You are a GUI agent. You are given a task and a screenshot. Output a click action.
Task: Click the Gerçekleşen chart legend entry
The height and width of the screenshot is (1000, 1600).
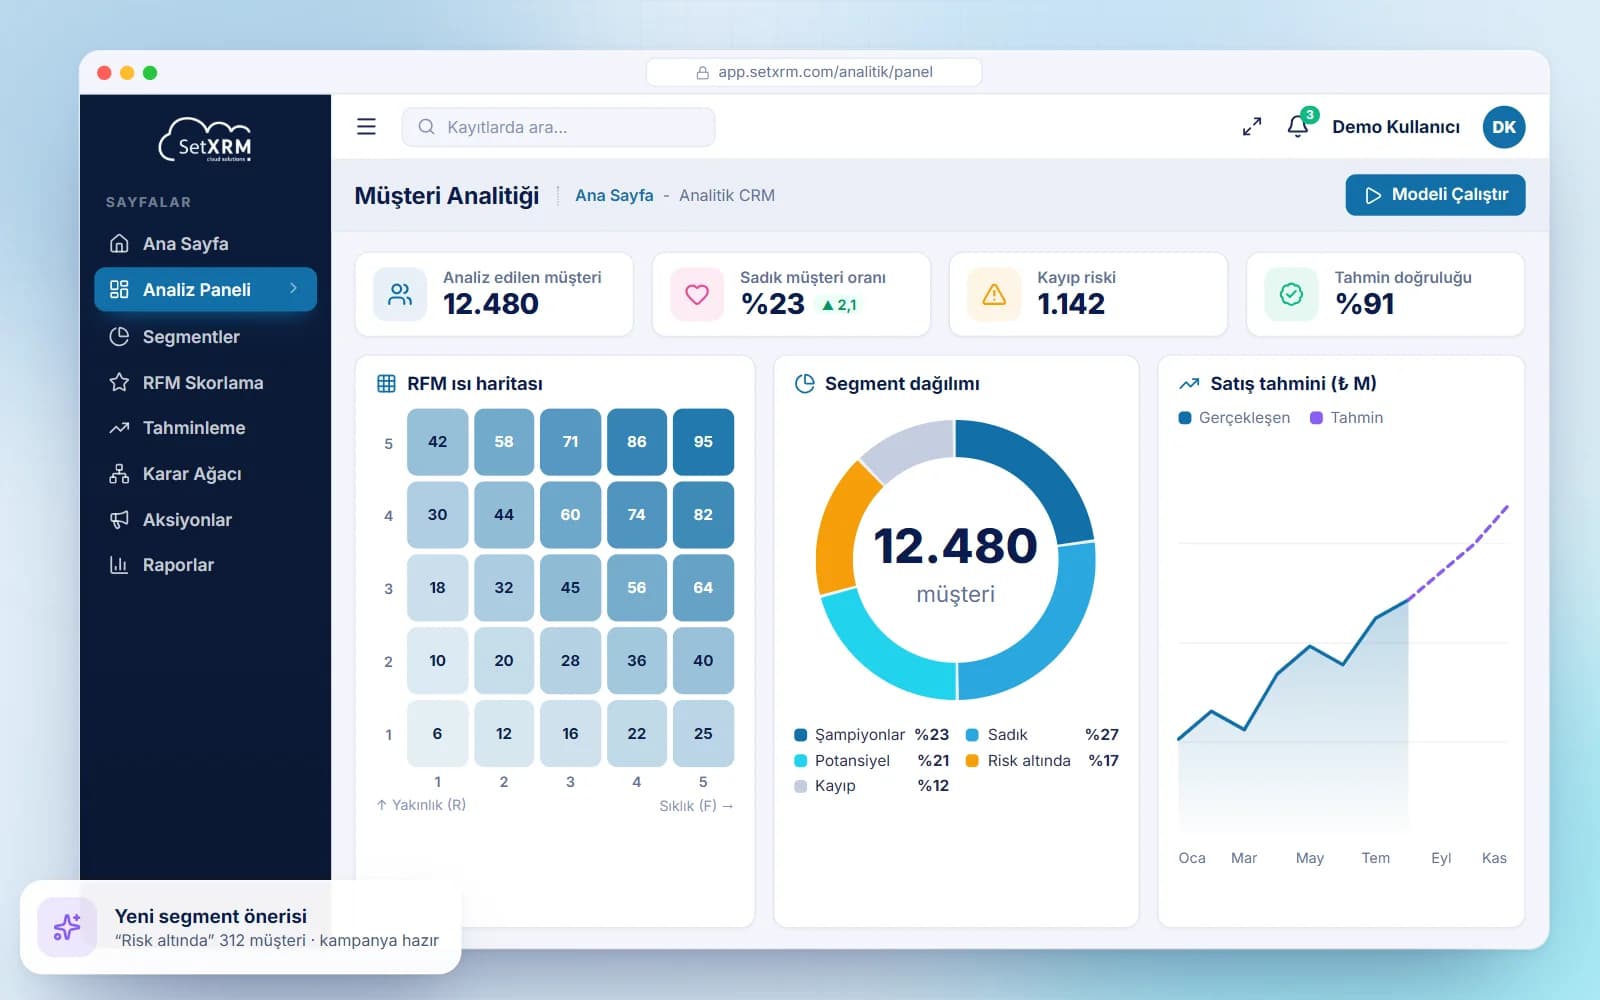[x=1234, y=418]
